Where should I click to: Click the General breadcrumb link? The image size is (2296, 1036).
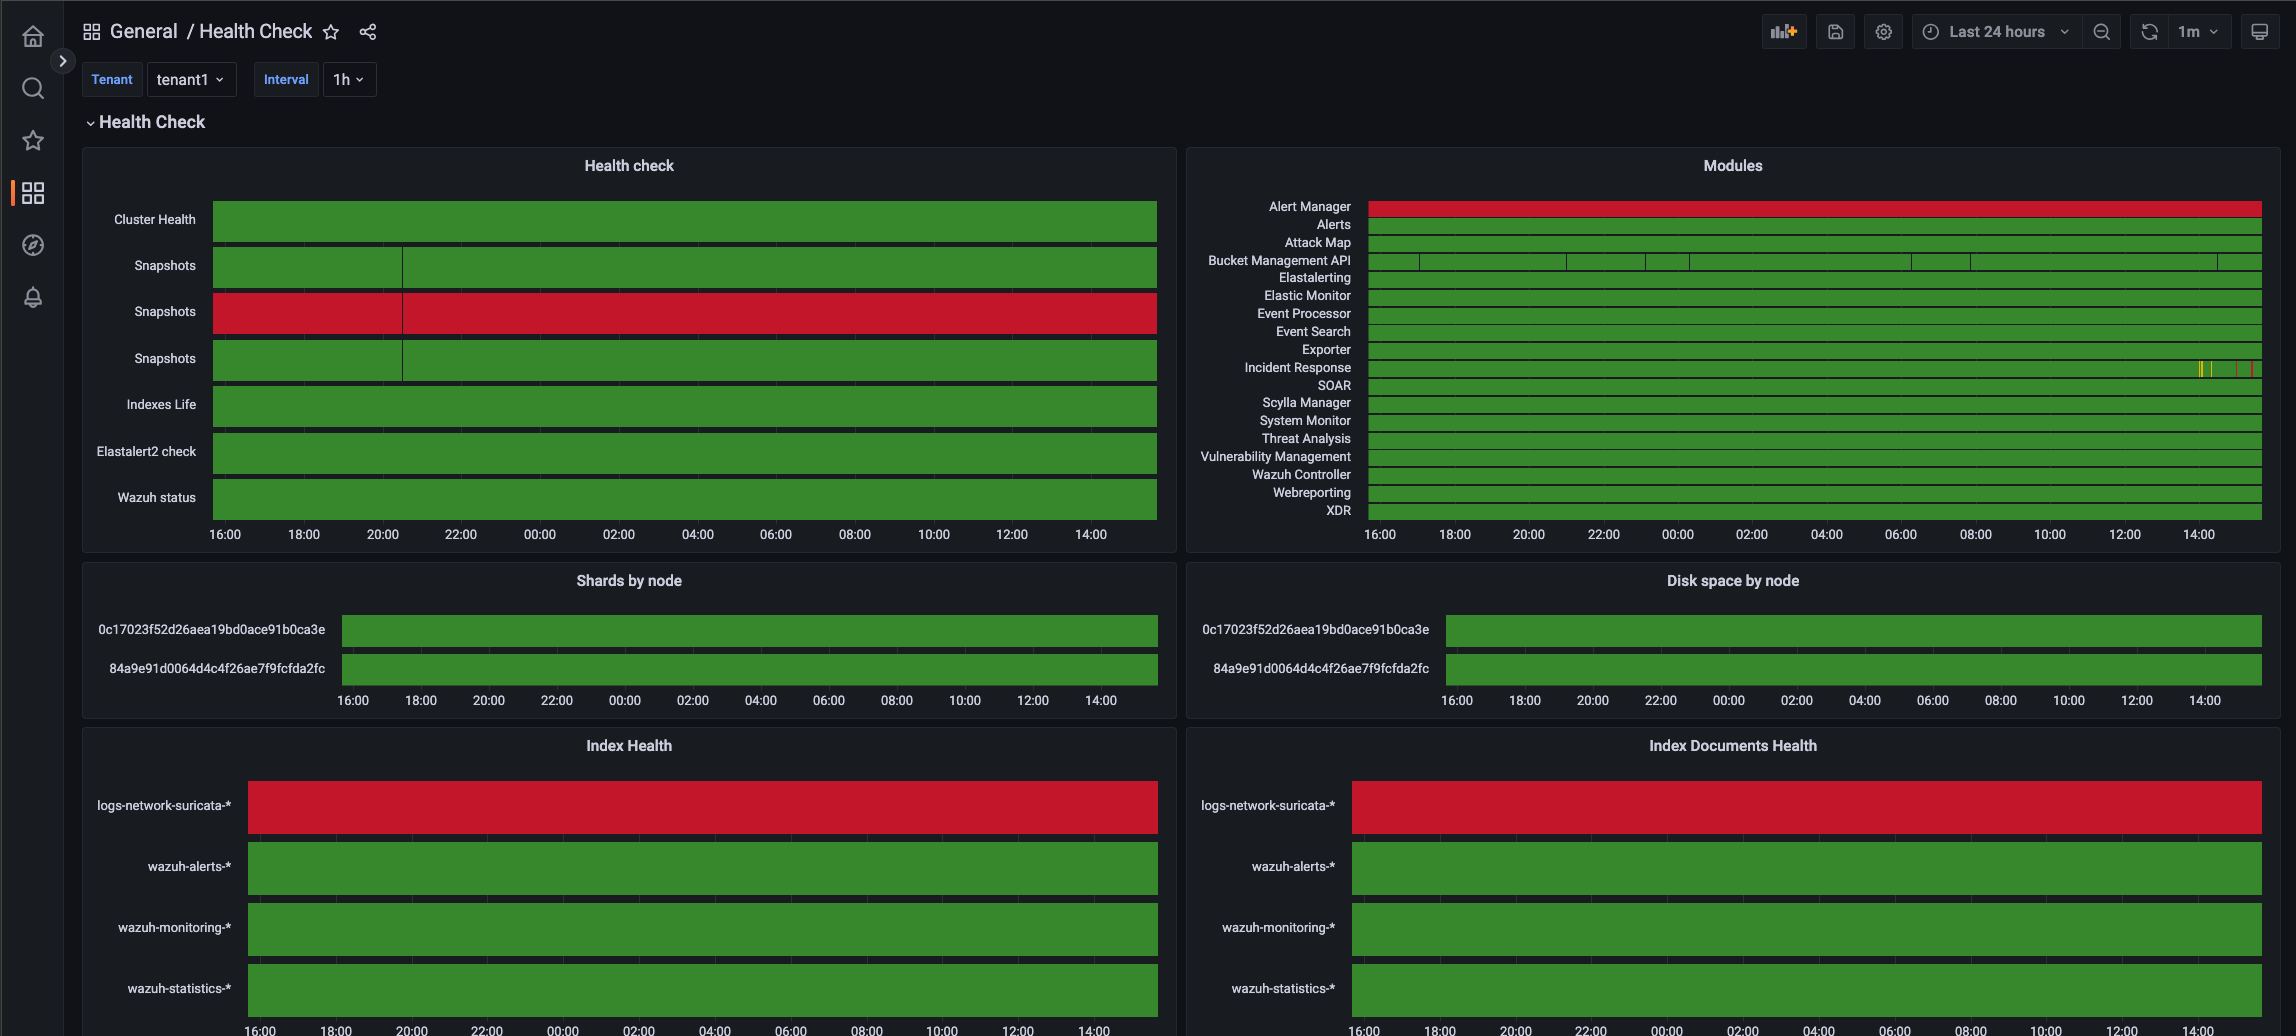click(143, 32)
